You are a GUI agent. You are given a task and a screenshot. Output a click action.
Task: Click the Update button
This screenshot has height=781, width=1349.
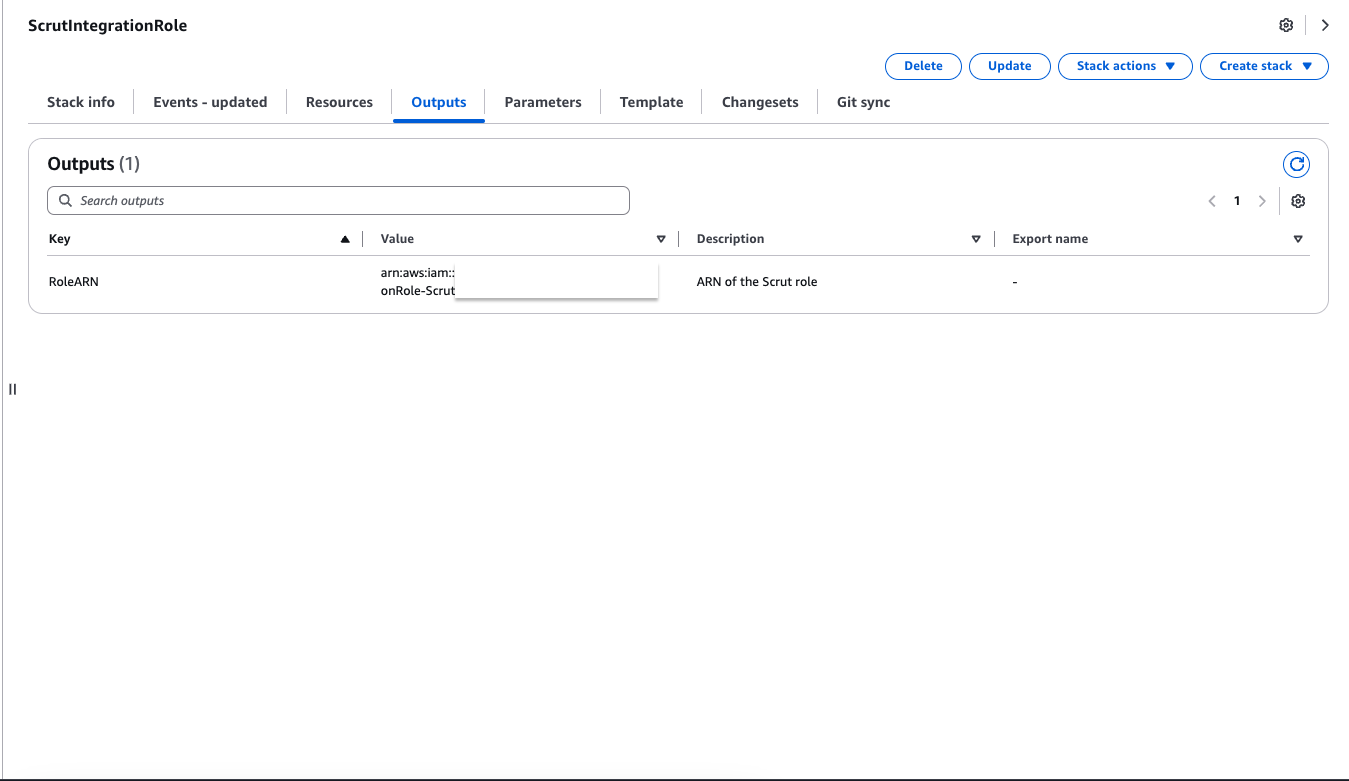tap(1009, 66)
